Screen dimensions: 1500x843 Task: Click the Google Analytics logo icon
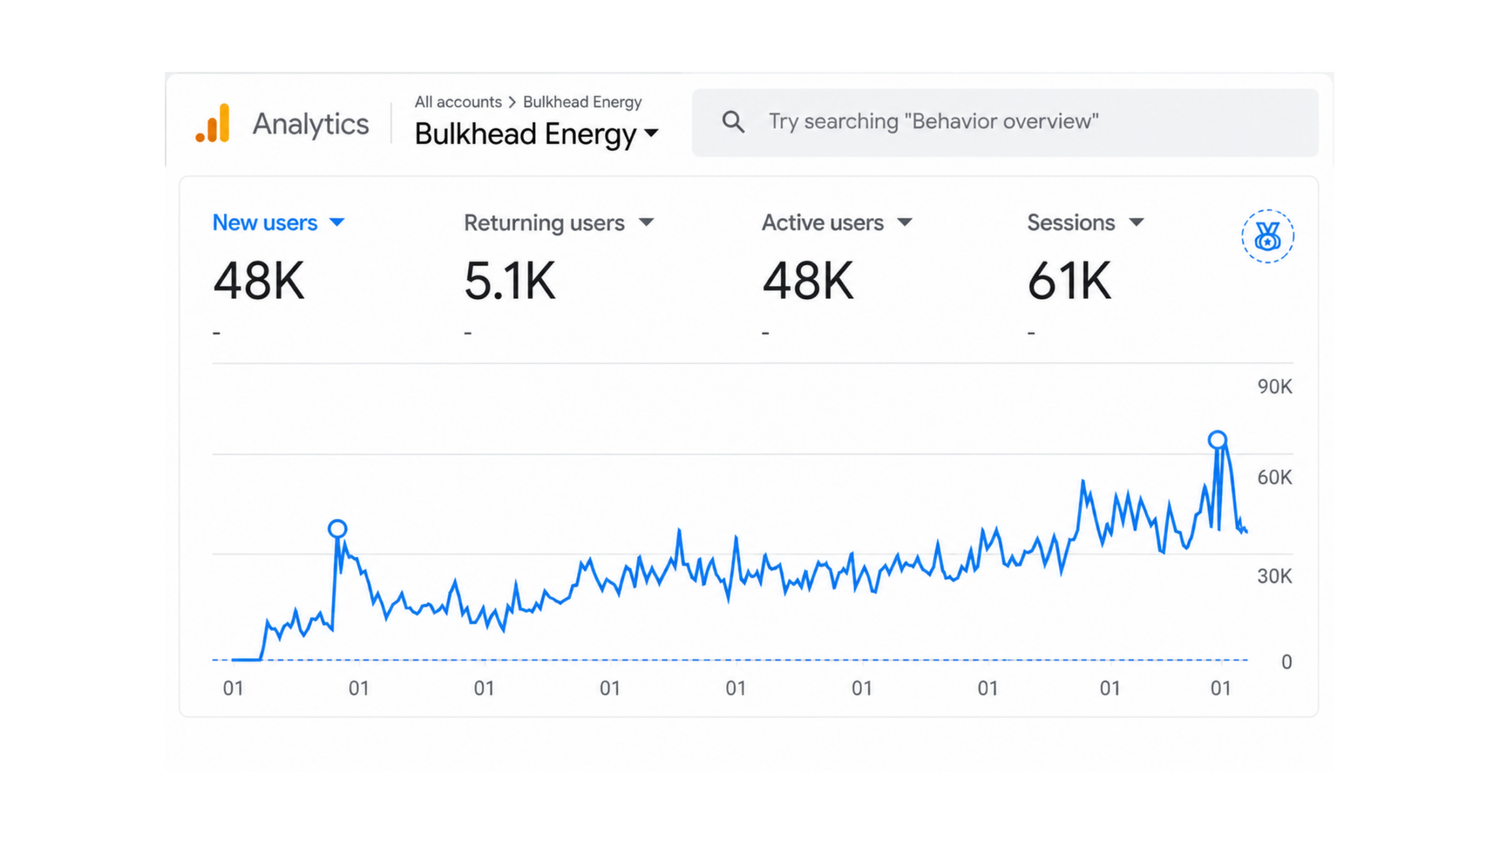(213, 123)
